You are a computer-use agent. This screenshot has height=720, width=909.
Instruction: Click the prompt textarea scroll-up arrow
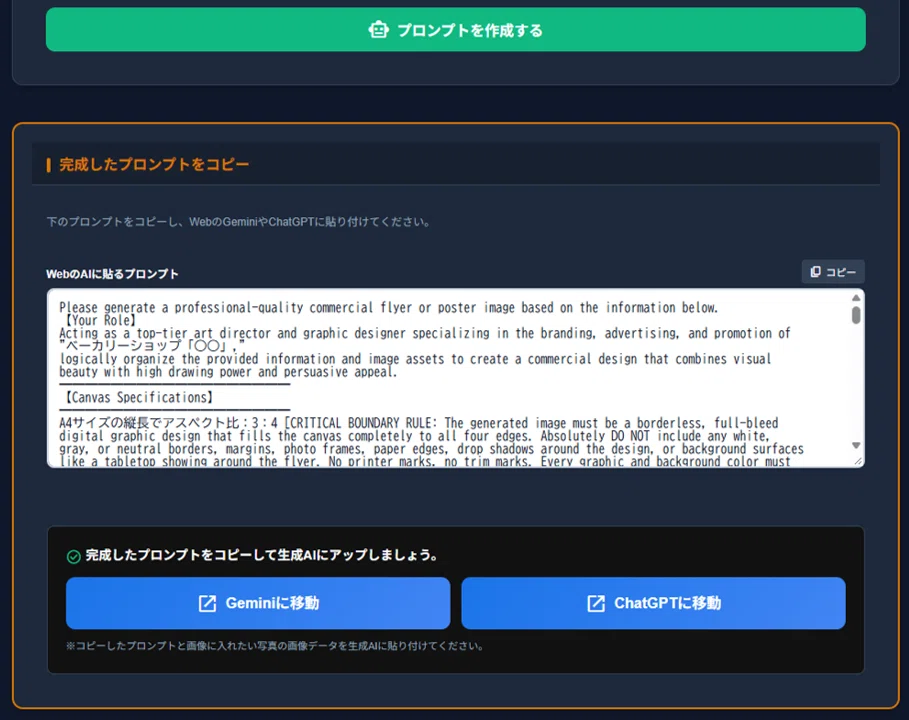pos(856,298)
